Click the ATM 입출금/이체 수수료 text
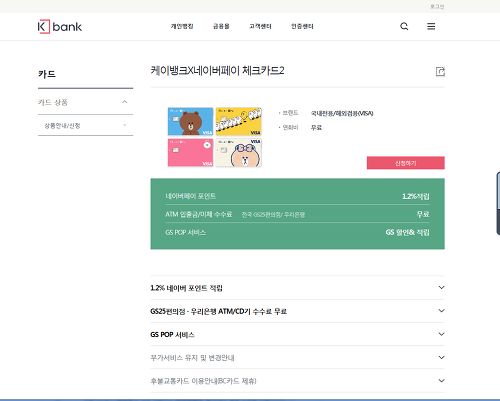 pos(199,214)
